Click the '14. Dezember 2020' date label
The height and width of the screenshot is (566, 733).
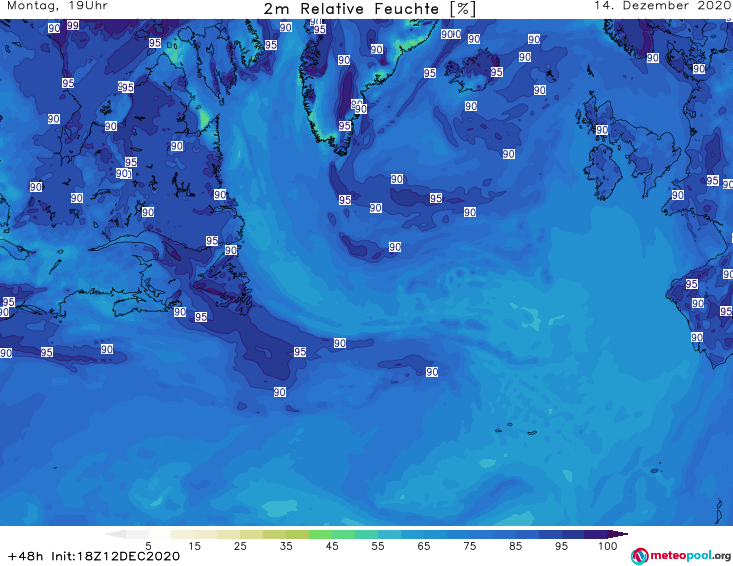(662, 6)
